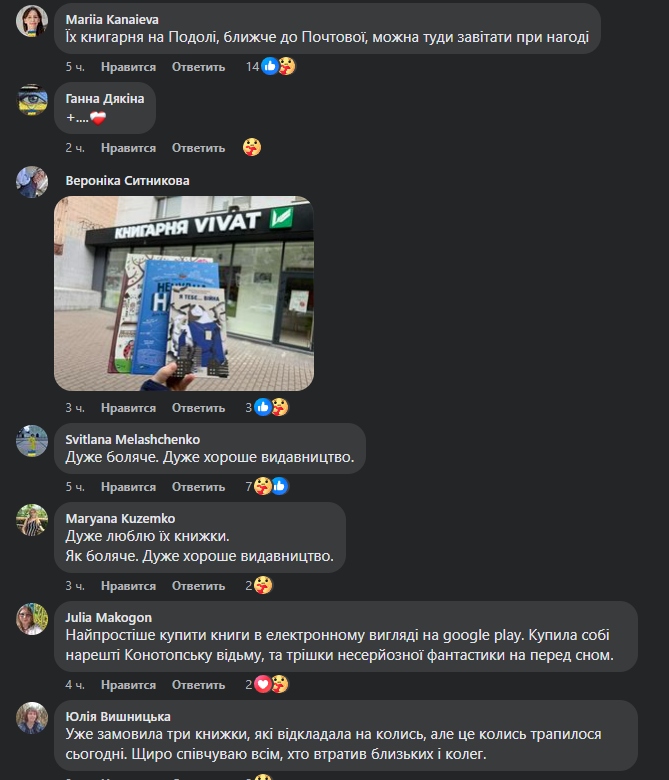Open Mariia Kanaieva's profile avatar
Viewport: 669px width, 780px height.
(x=32, y=21)
